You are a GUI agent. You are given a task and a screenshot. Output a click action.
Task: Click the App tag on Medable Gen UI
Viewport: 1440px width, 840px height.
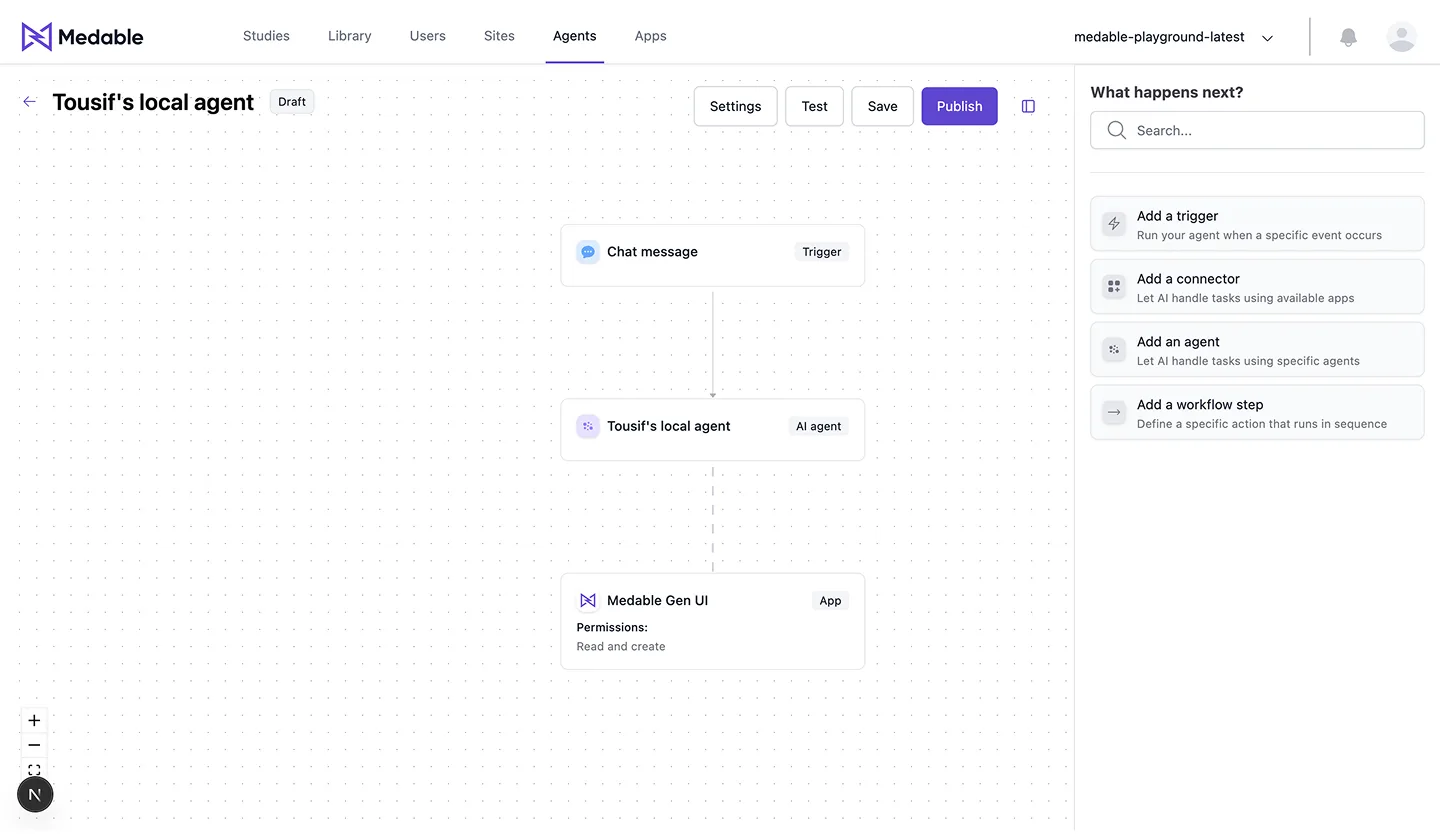(x=831, y=601)
